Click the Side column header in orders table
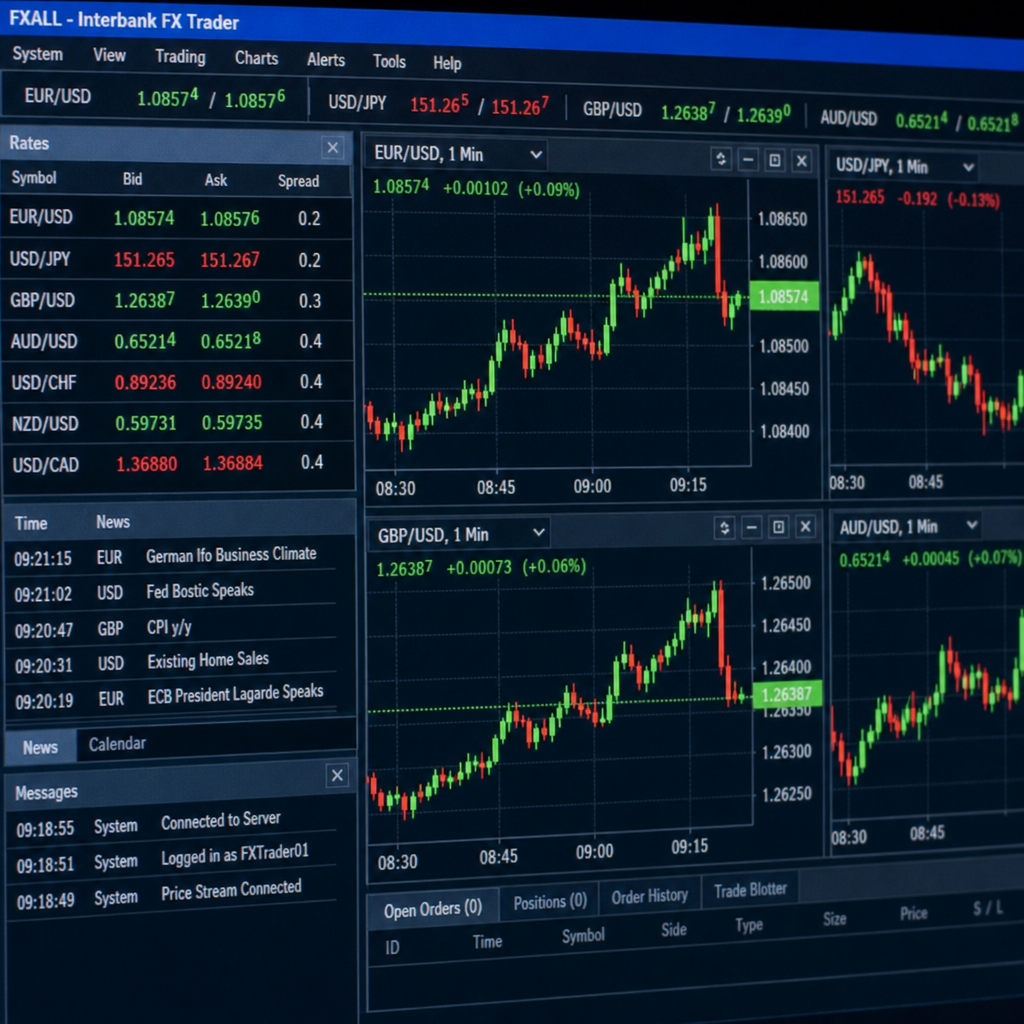Image resolution: width=1024 pixels, height=1024 pixels. 673,929
